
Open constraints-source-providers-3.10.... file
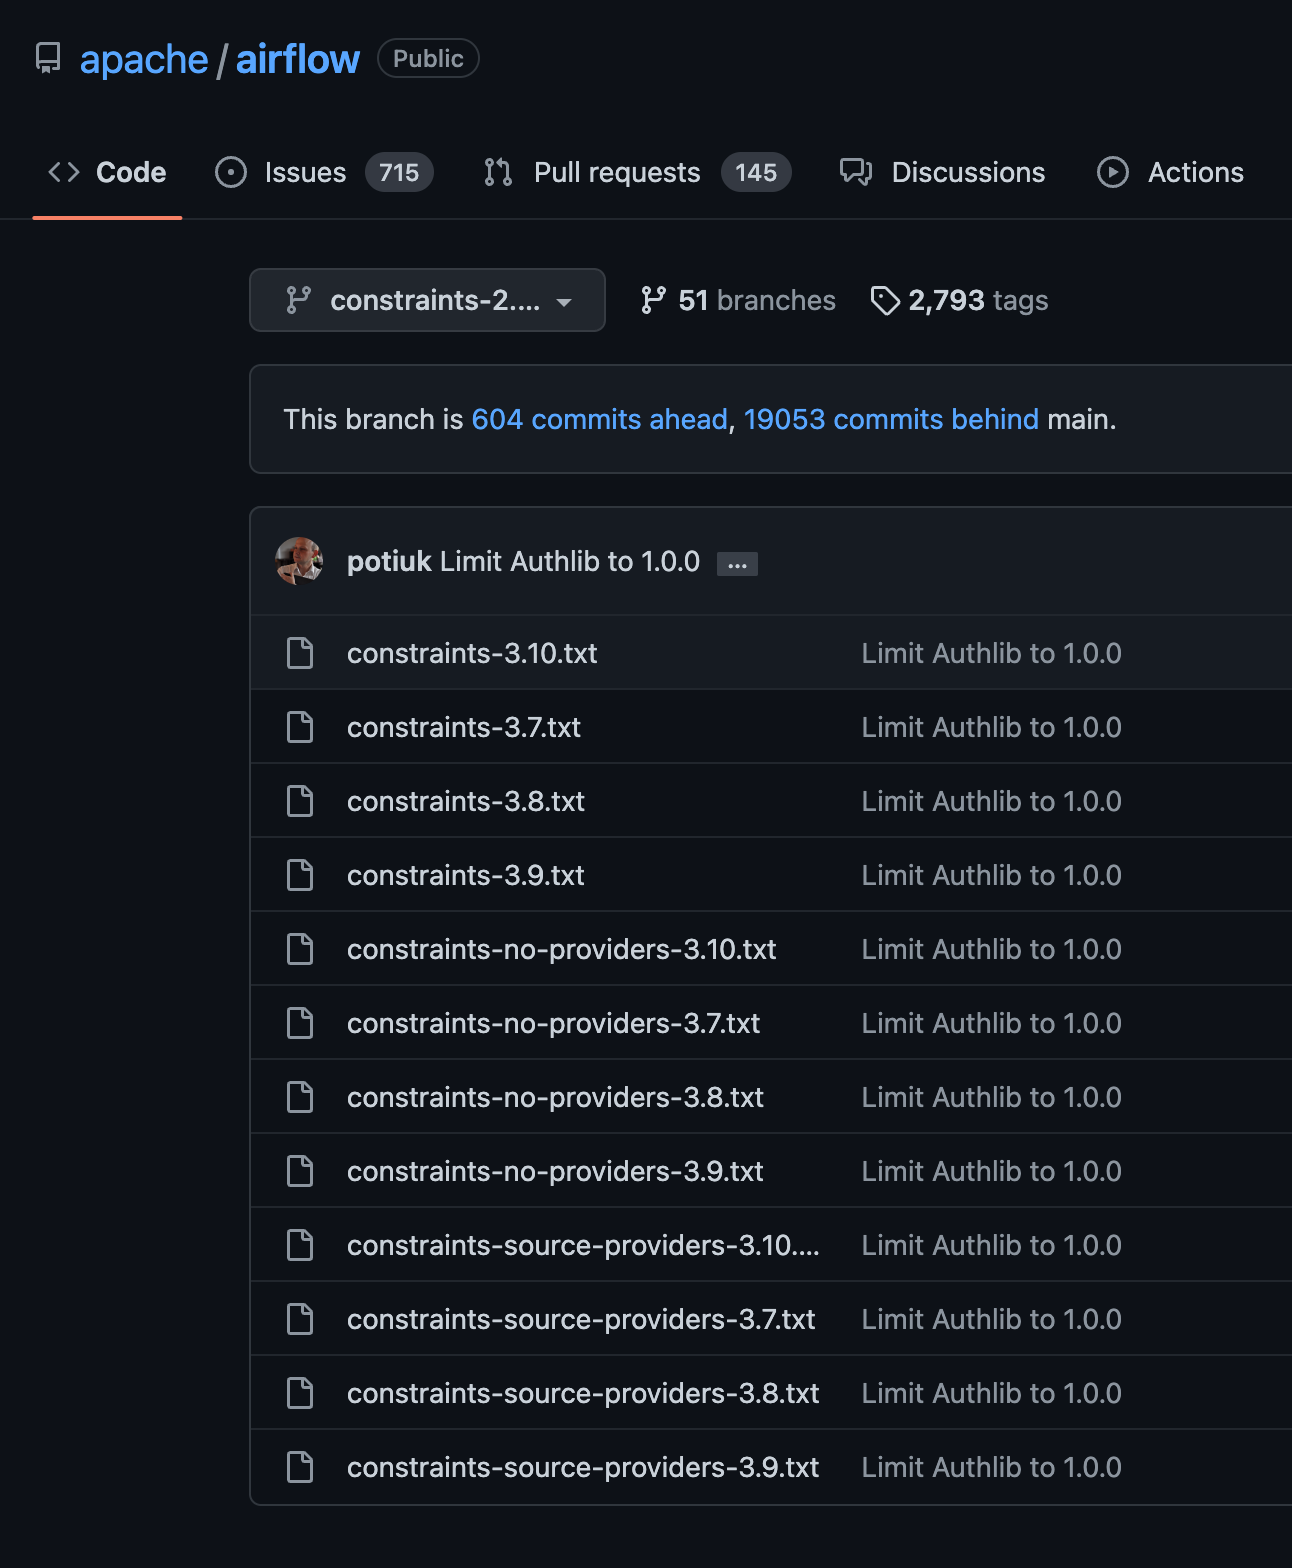click(583, 1245)
